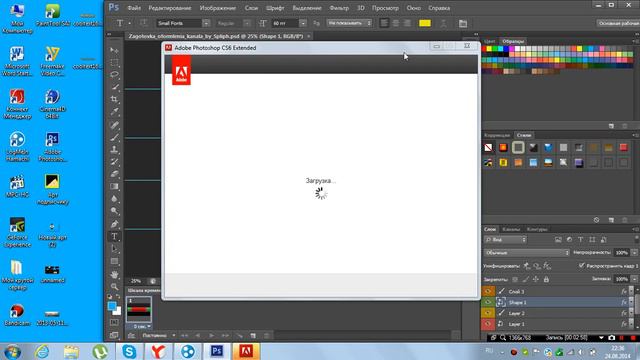Select the Eyedropper tool

tap(115, 111)
